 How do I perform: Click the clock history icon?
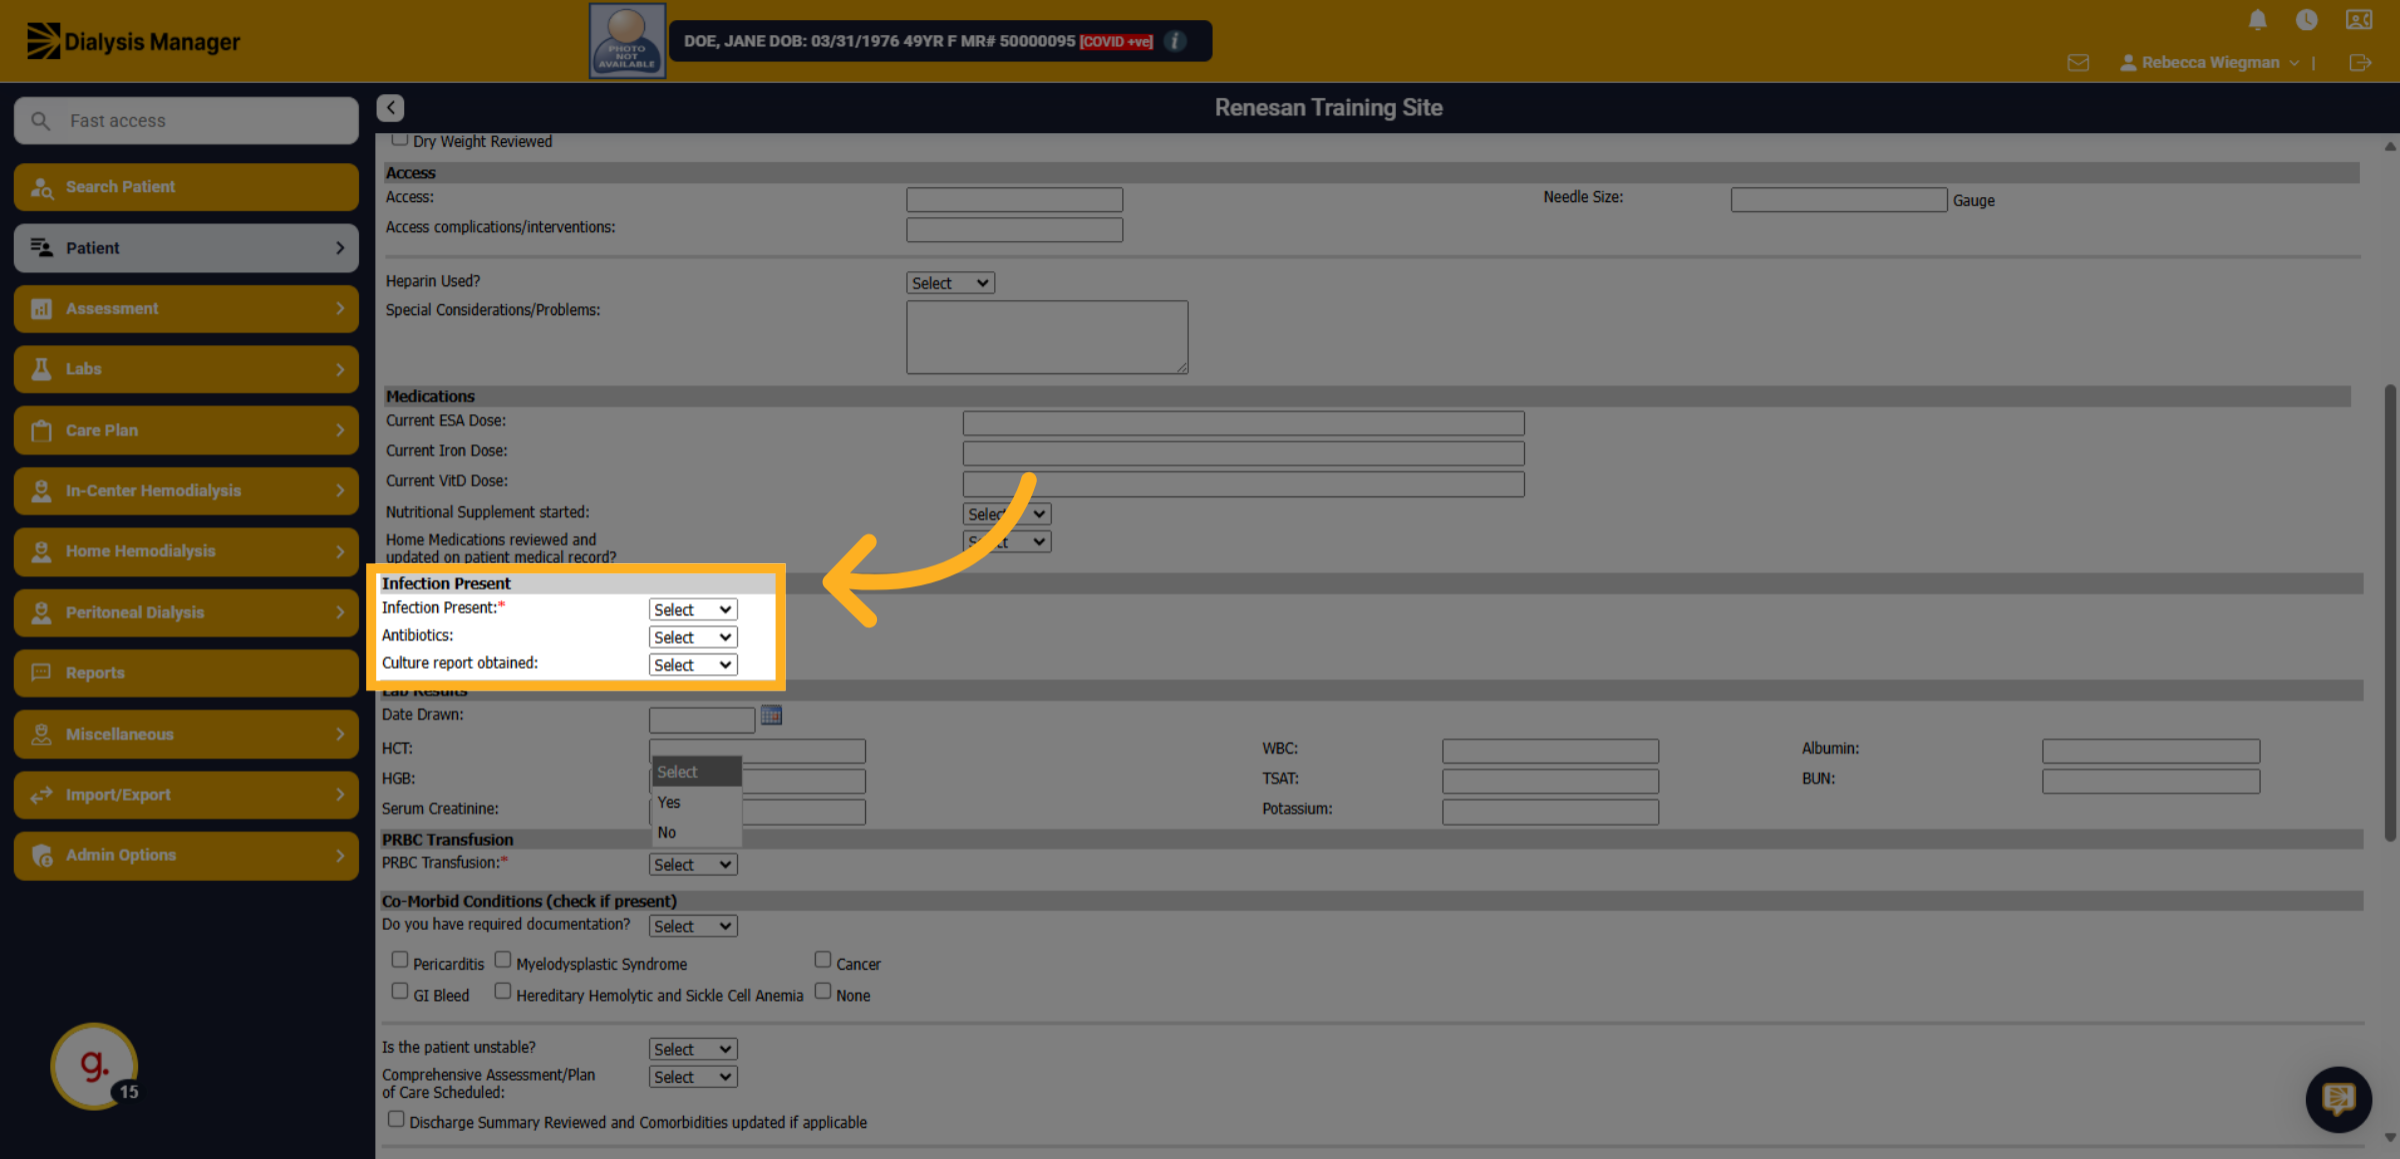(2306, 19)
